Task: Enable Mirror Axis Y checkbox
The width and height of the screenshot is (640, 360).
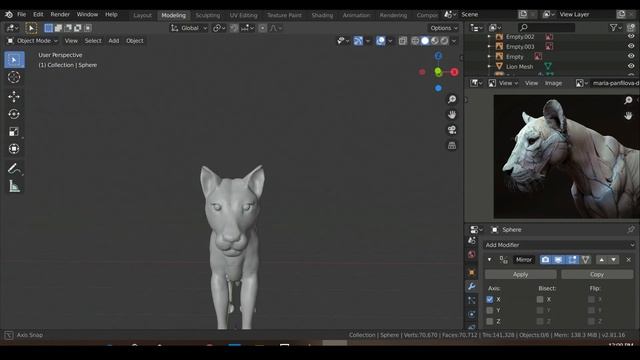Action: tap(490, 310)
